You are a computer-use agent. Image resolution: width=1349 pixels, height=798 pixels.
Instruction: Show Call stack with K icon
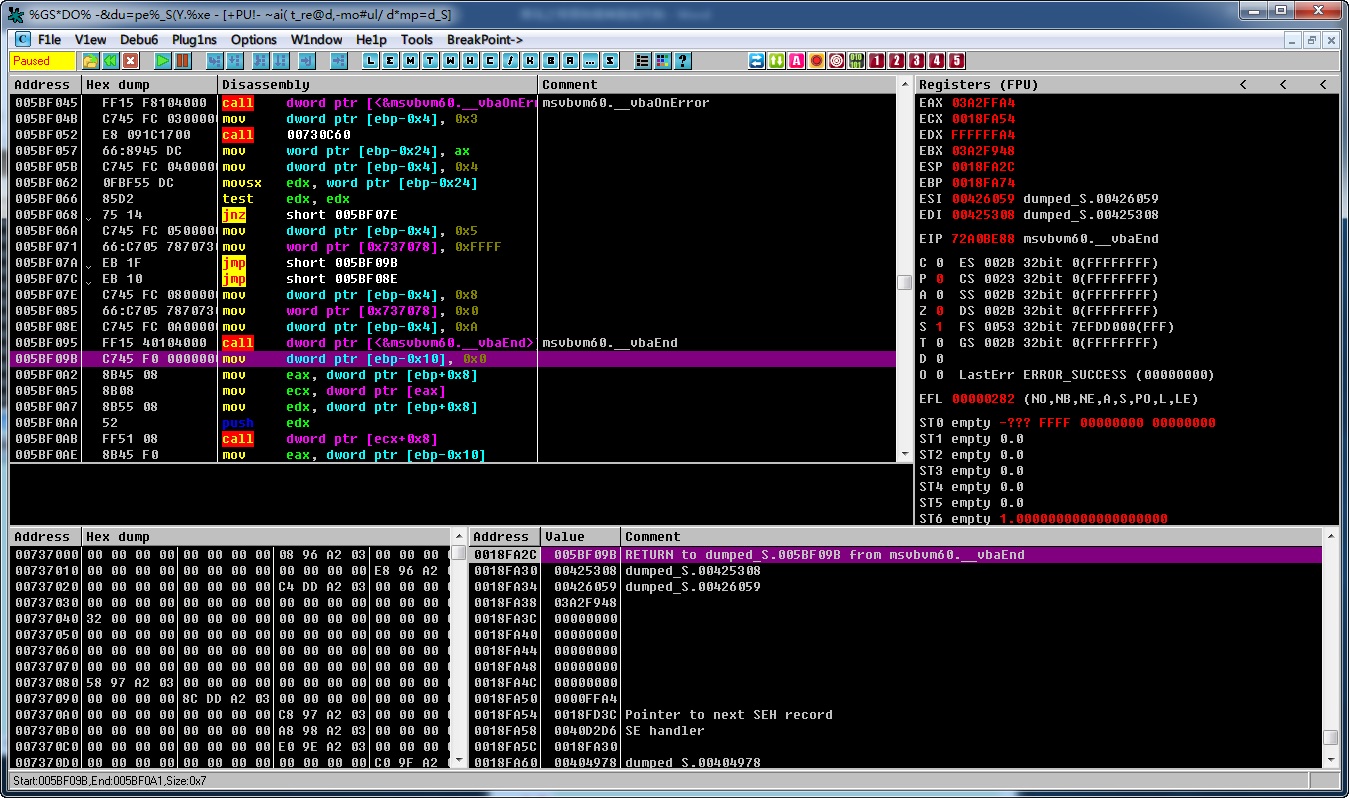pyautogui.click(x=530, y=61)
